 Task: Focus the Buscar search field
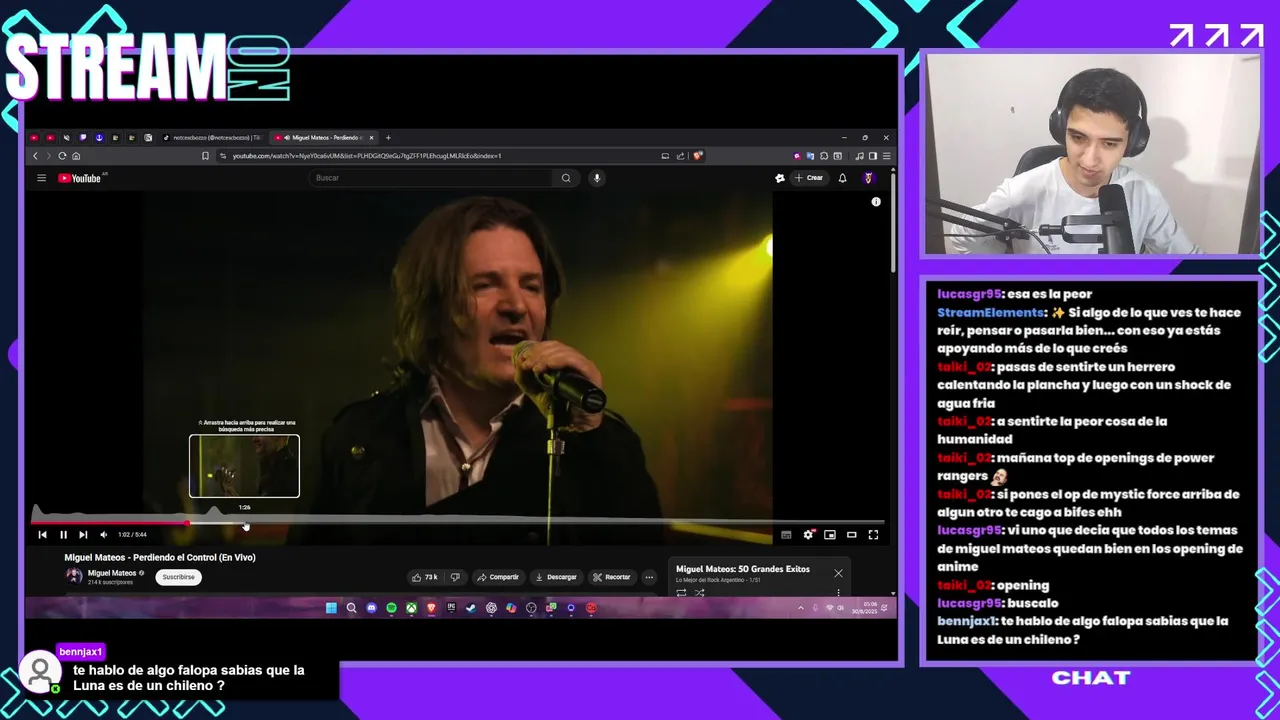(430, 178)
